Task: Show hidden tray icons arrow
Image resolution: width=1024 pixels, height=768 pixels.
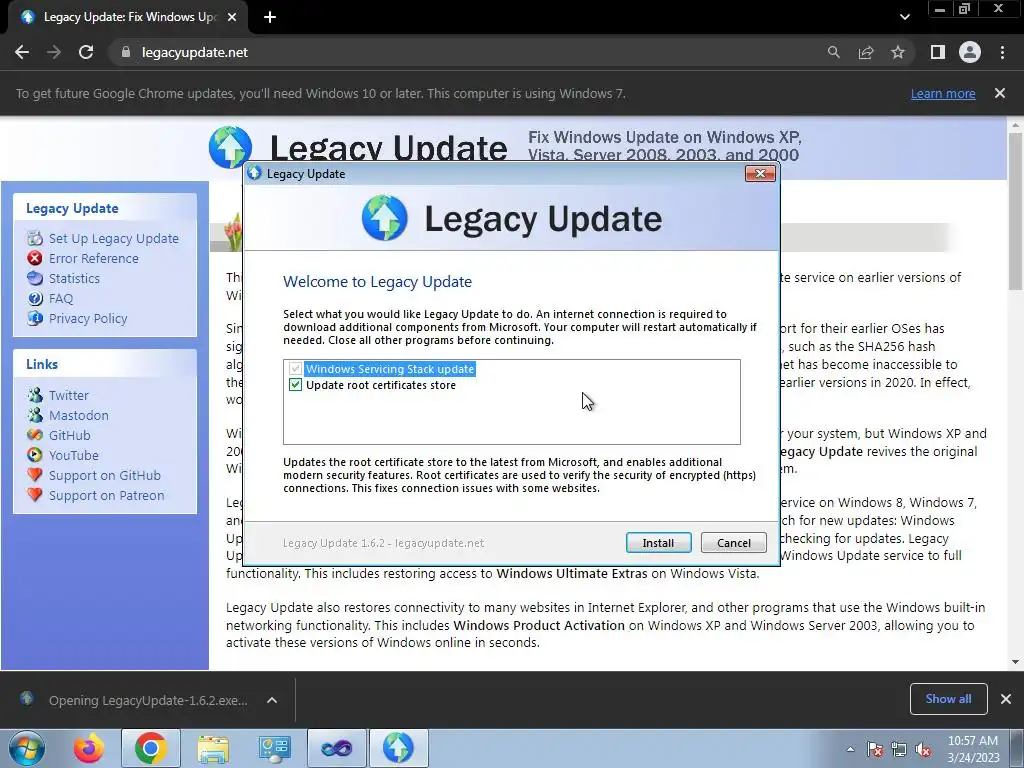Action: (x=850, y=749)
